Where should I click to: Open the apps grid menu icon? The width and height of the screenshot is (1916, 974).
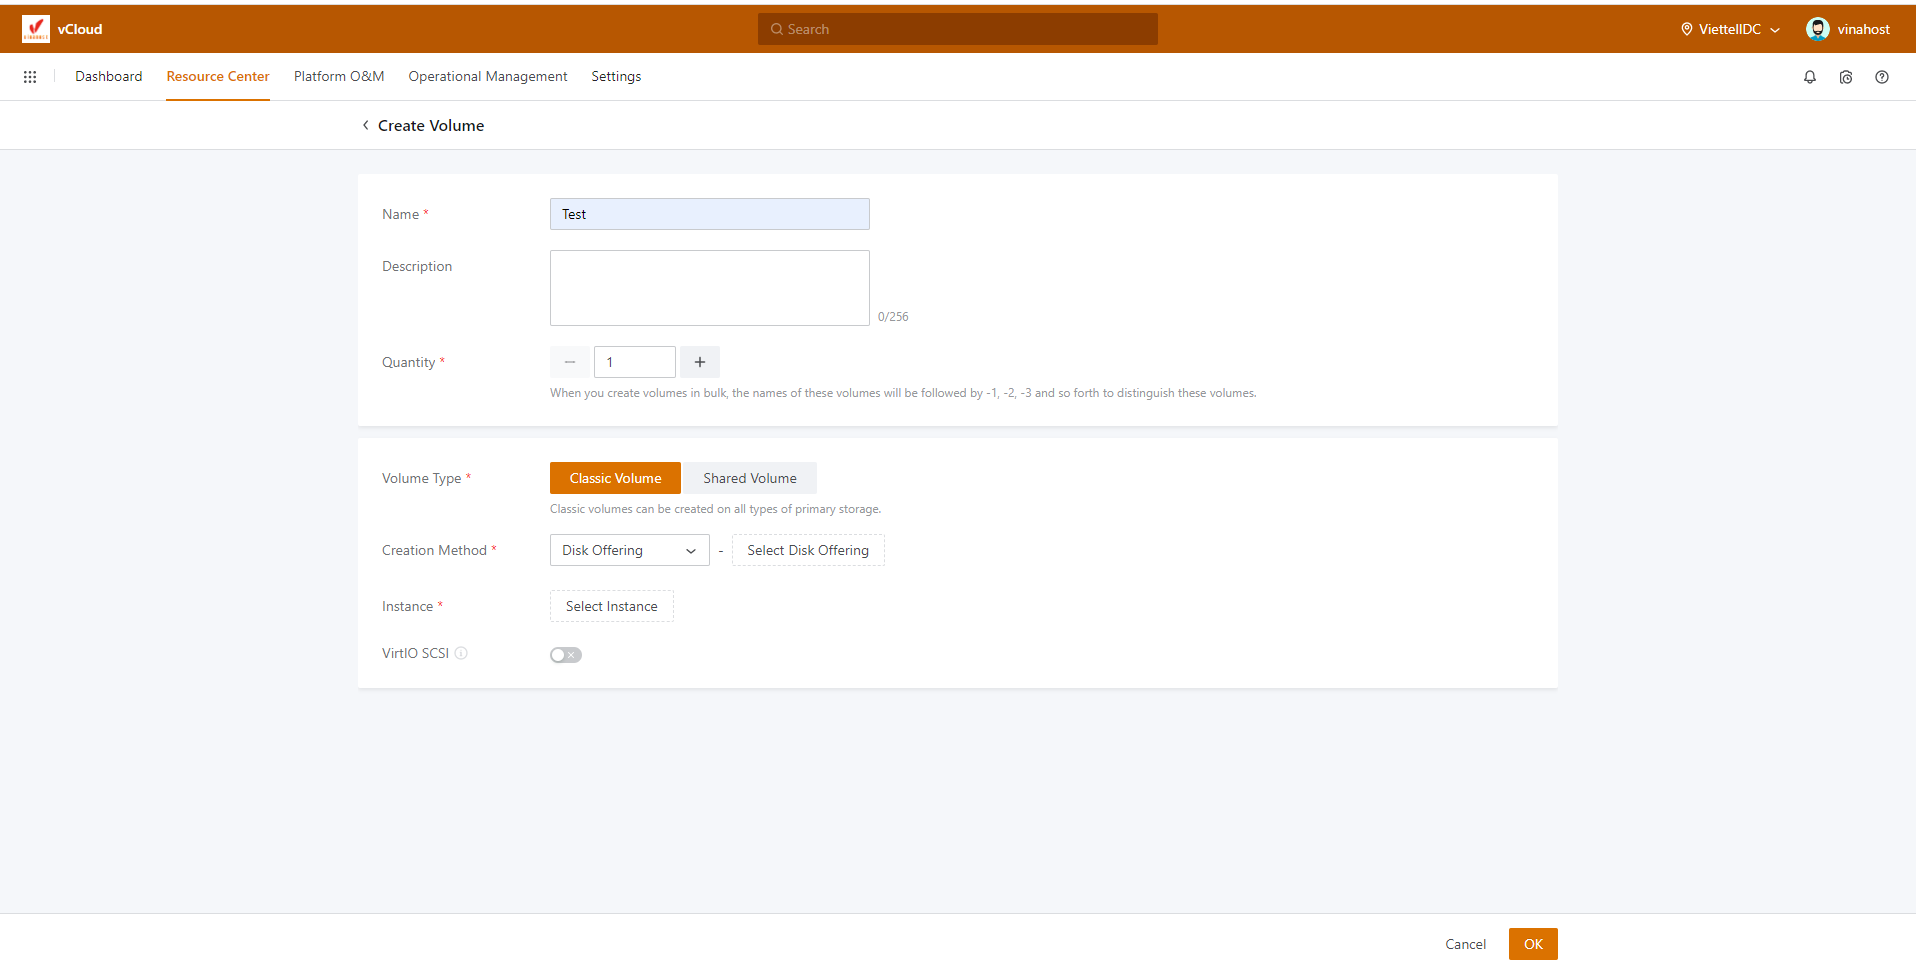point(30,77)
